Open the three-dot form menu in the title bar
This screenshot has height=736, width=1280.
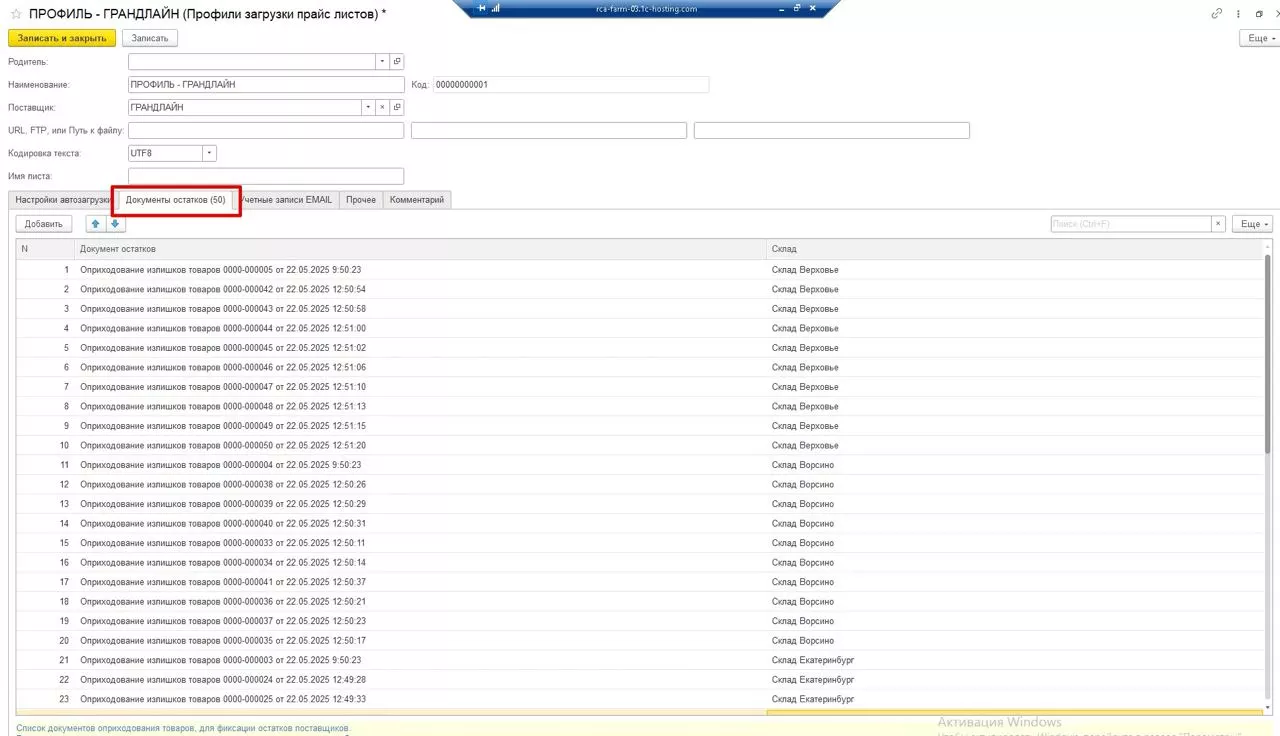click(1239, 14)
